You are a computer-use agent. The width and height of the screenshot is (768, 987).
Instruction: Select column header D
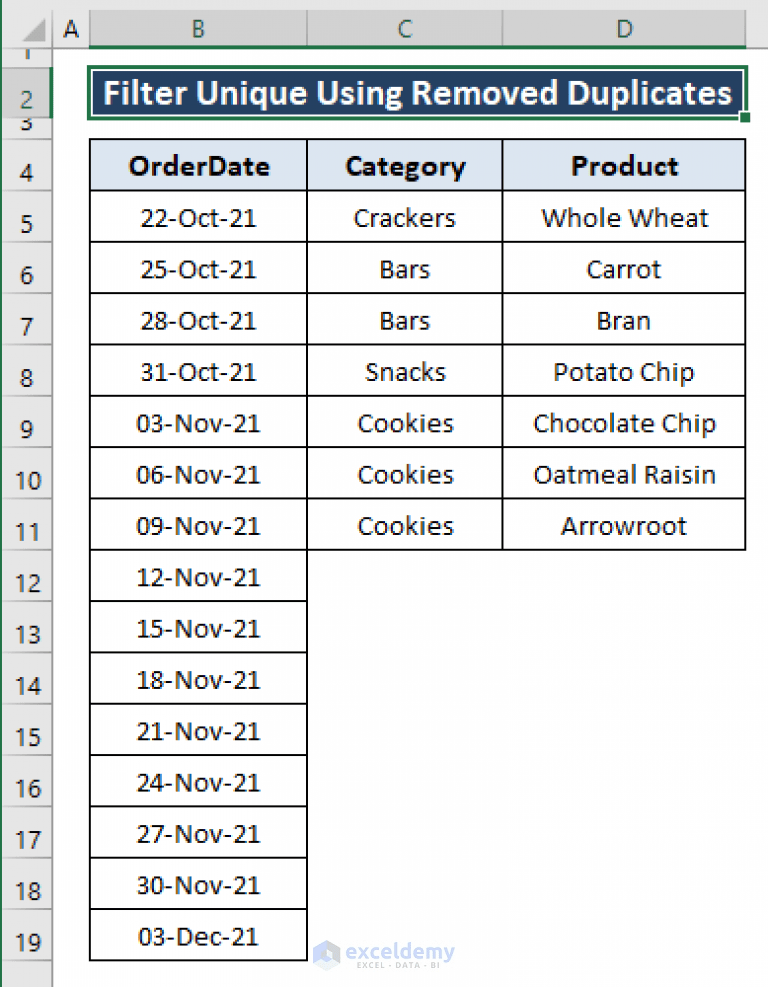click(x=624, y=29)
